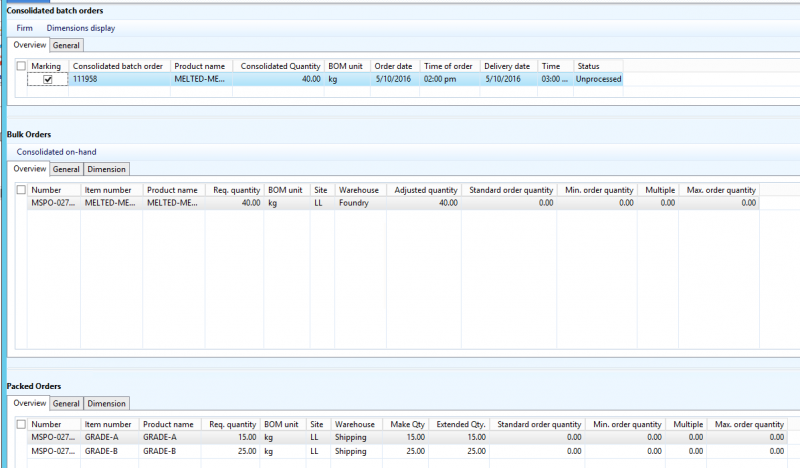Image resolution: width=800 pixels, height=468 pixels.
Task: Click 02:00 pm time of order cell
Action: click(x=449, y=79)
